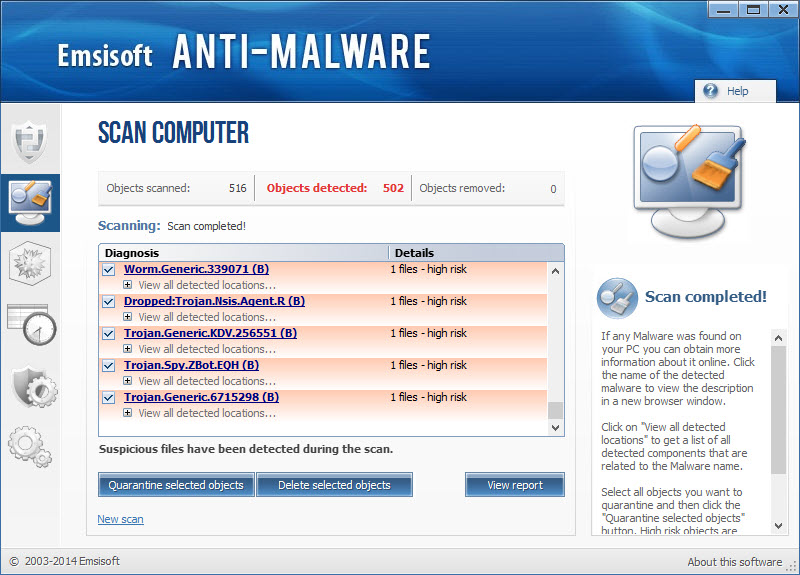800x575 pixels.
Task: Uncheck Trojan.Generic.KDV.256551 (B) checkbox
Action: (109, 334)
